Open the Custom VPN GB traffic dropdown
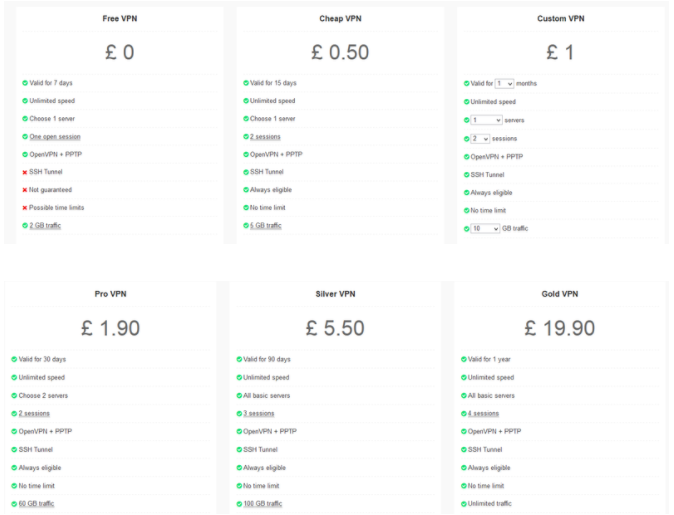The width and height of the screenshot is (674, 515). (x=485, y=229)
